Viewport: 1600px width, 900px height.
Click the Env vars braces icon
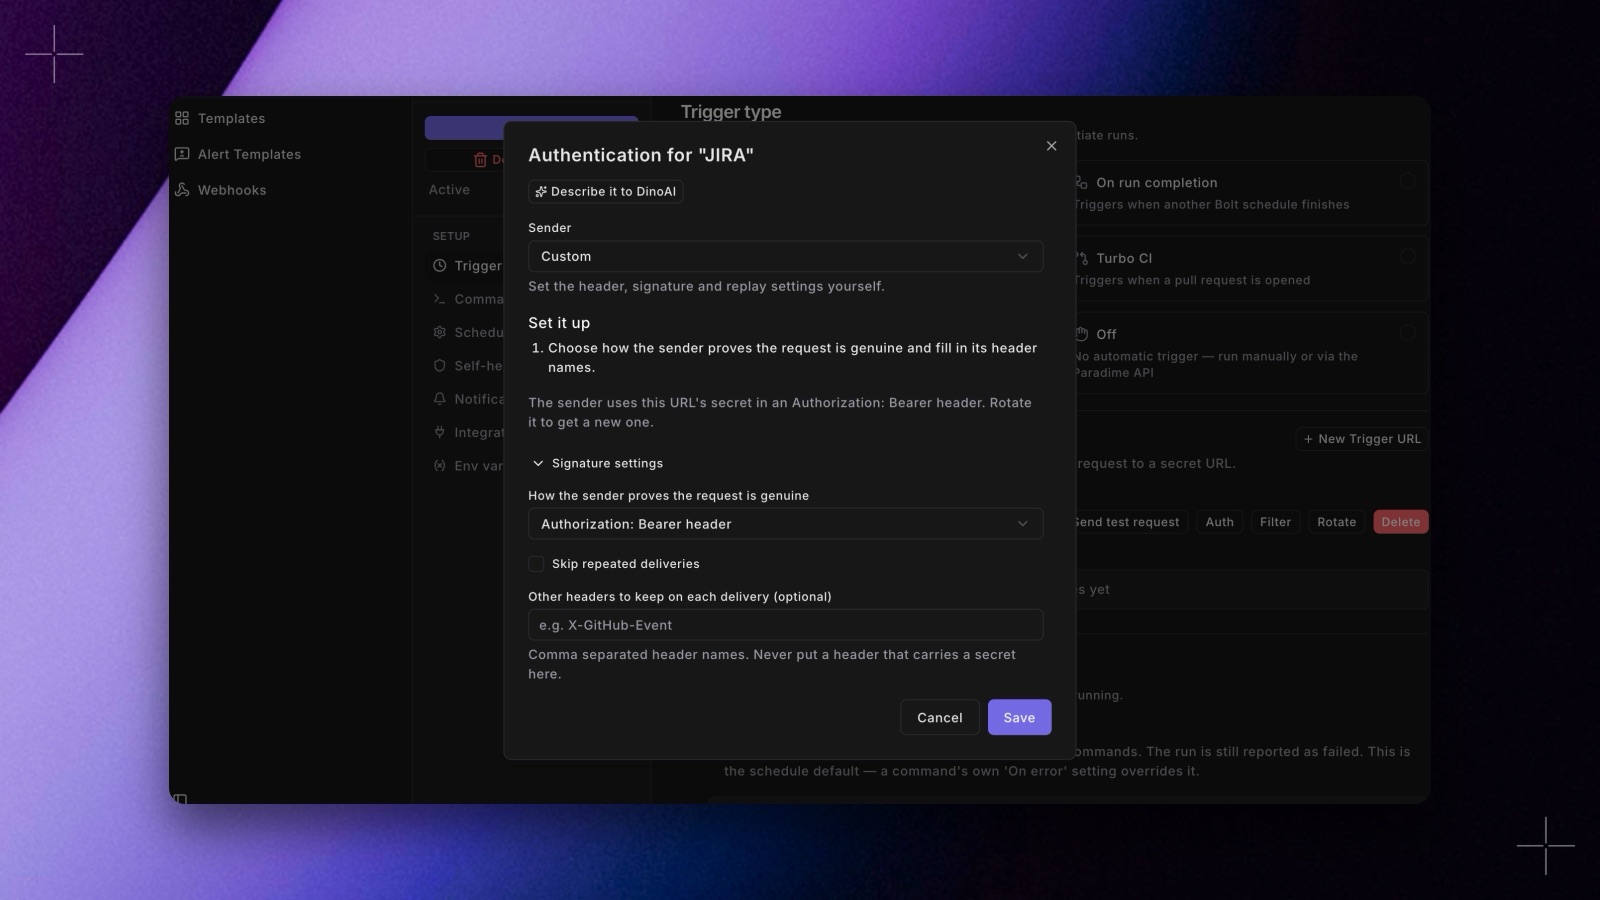click(439, 466)
